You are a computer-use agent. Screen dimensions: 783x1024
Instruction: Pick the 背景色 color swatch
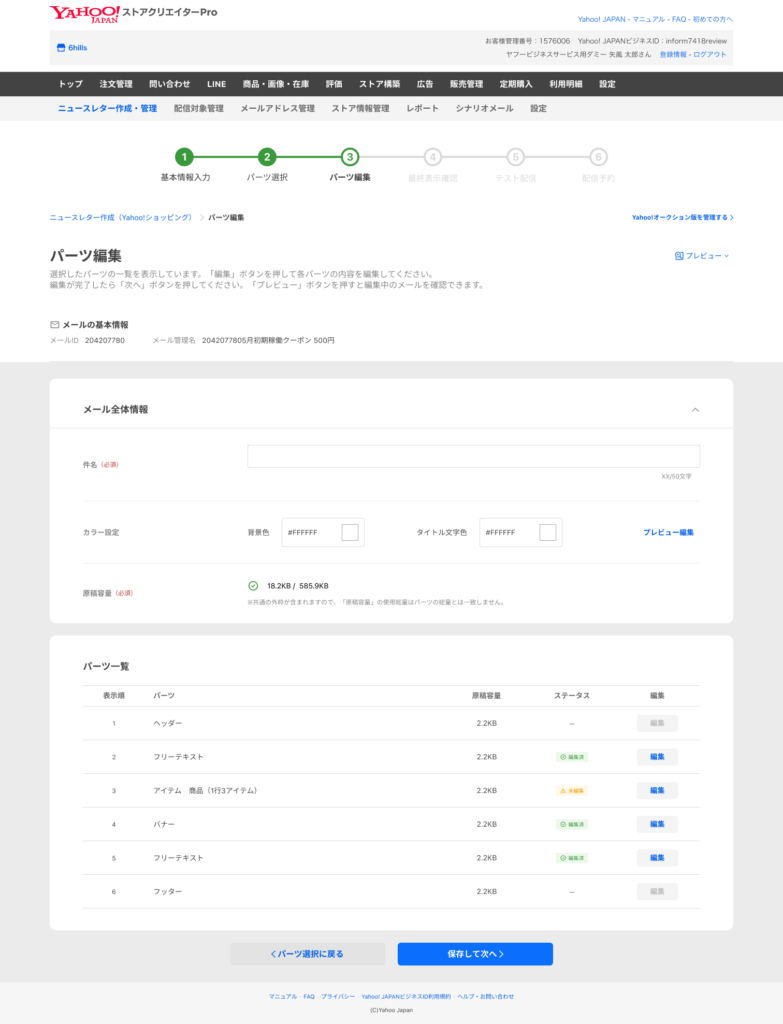point(350,533)
